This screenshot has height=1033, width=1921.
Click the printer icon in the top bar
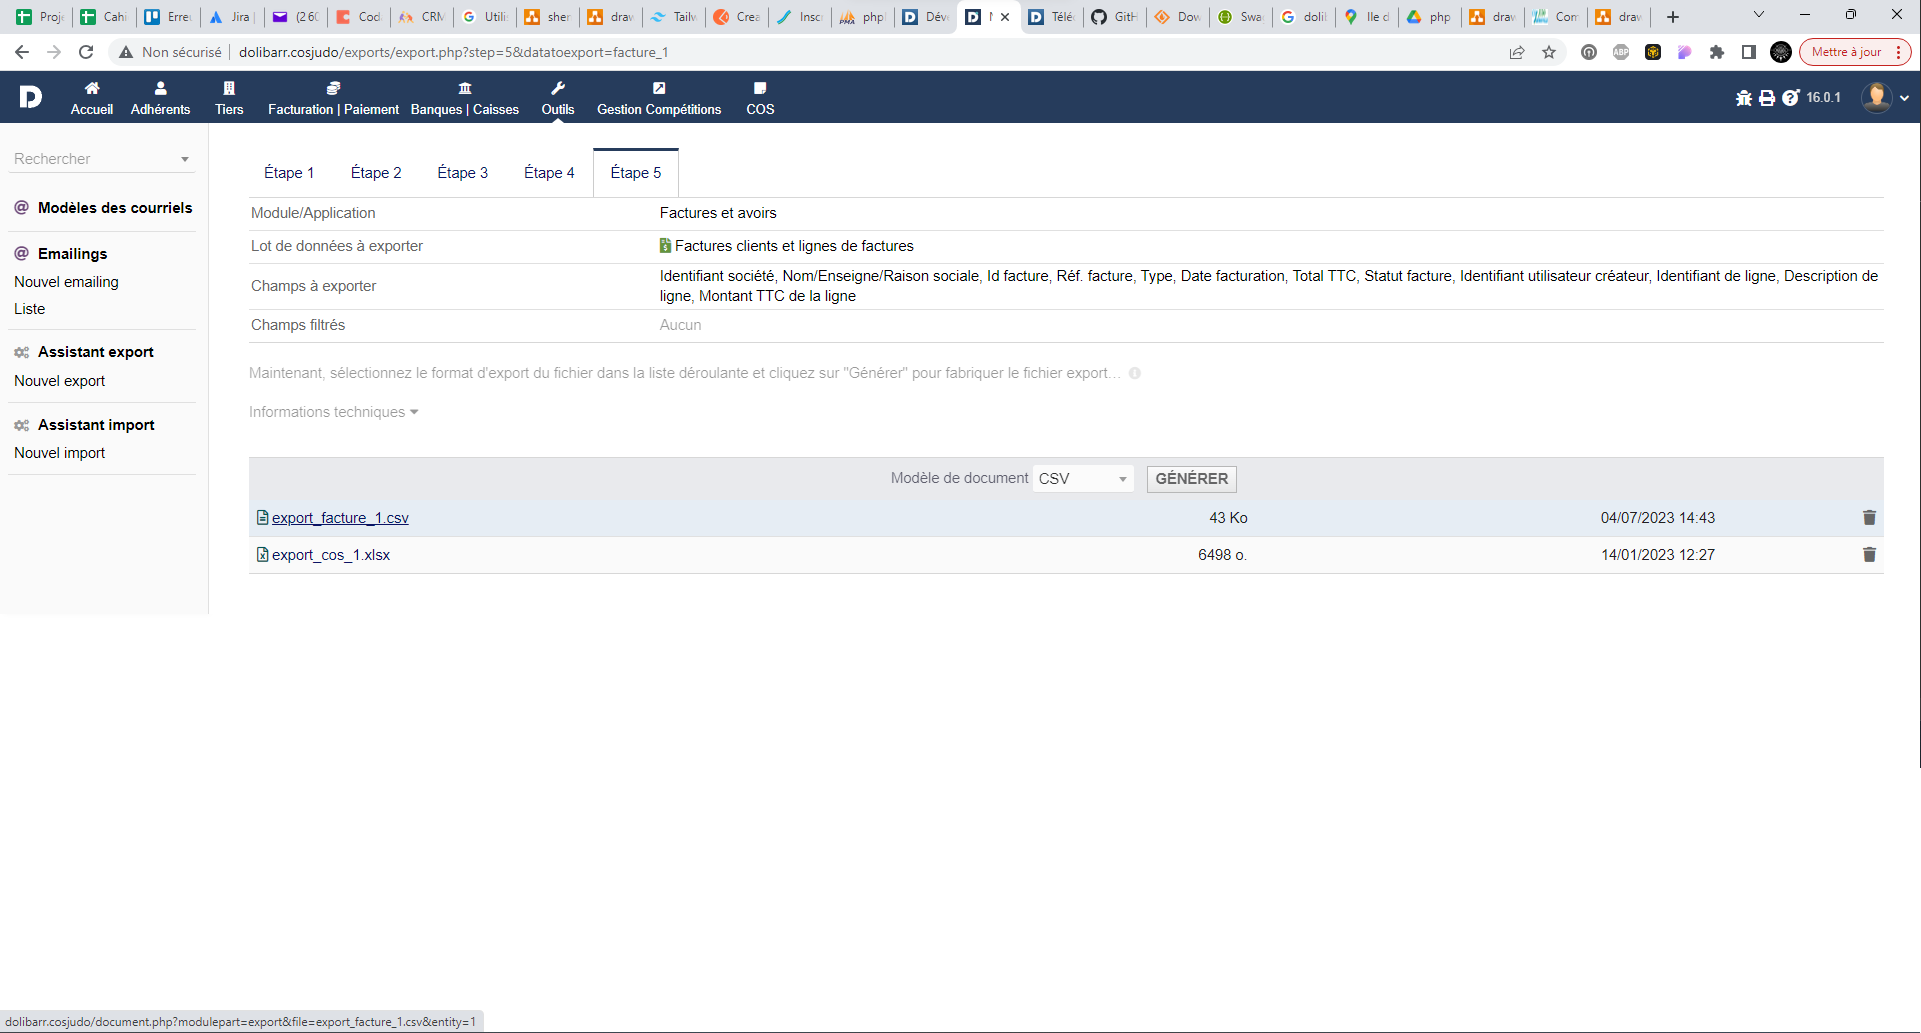(1767, 98)
